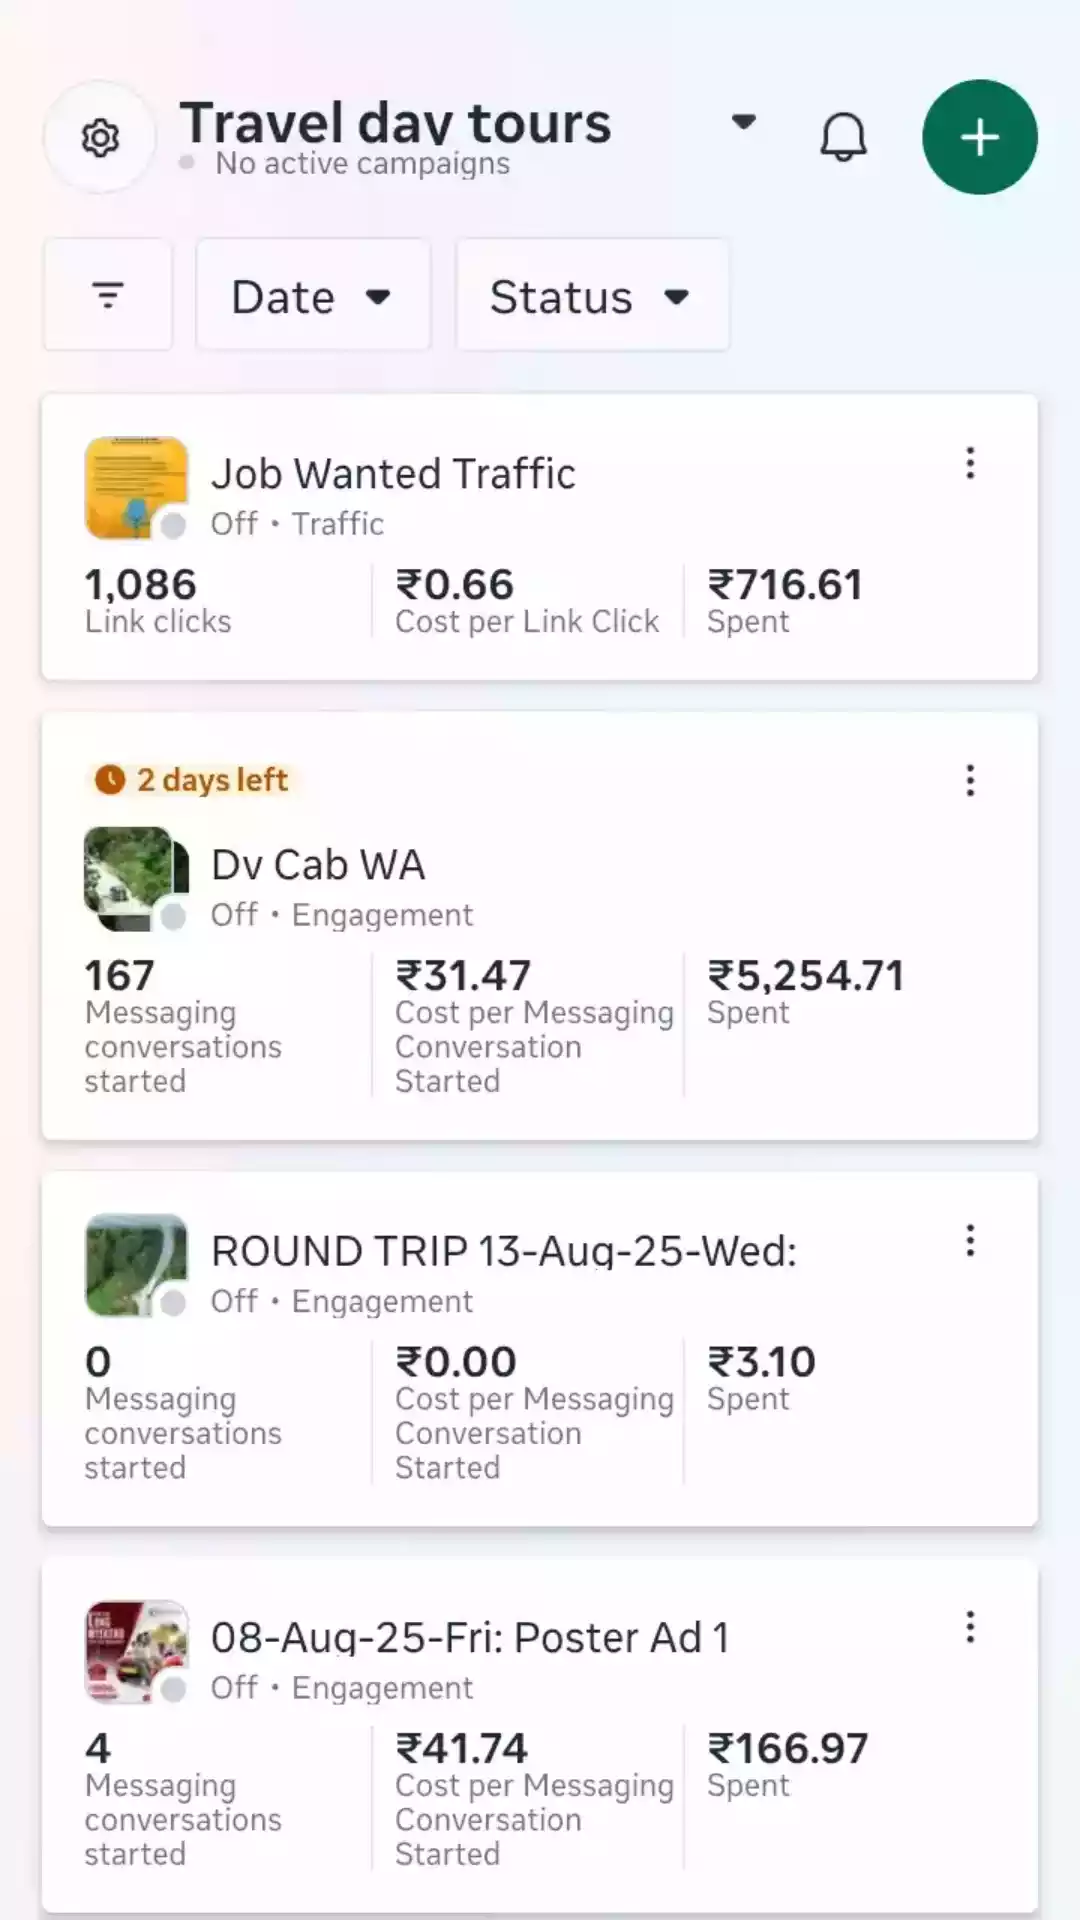Open three-dot menu for Poster Ad 1
The height and width of the screenshot is (1920, 1080).
coord(970,1627)
